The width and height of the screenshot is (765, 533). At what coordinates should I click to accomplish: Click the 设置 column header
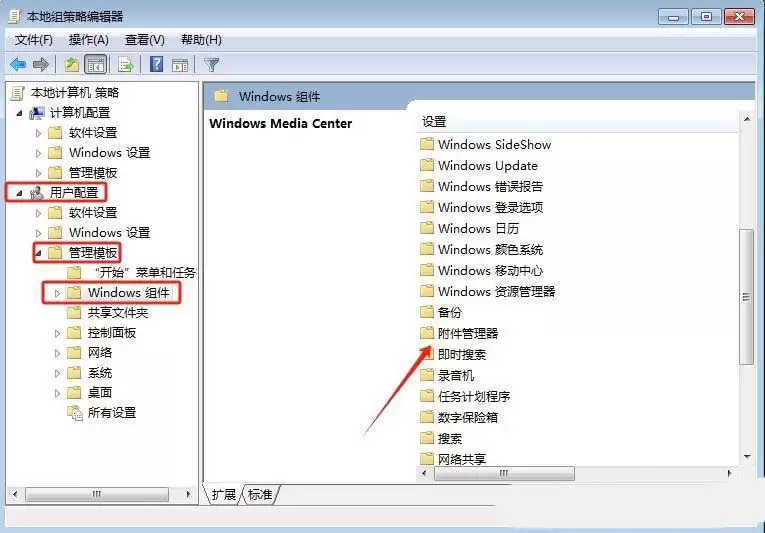tap(578, 122)
